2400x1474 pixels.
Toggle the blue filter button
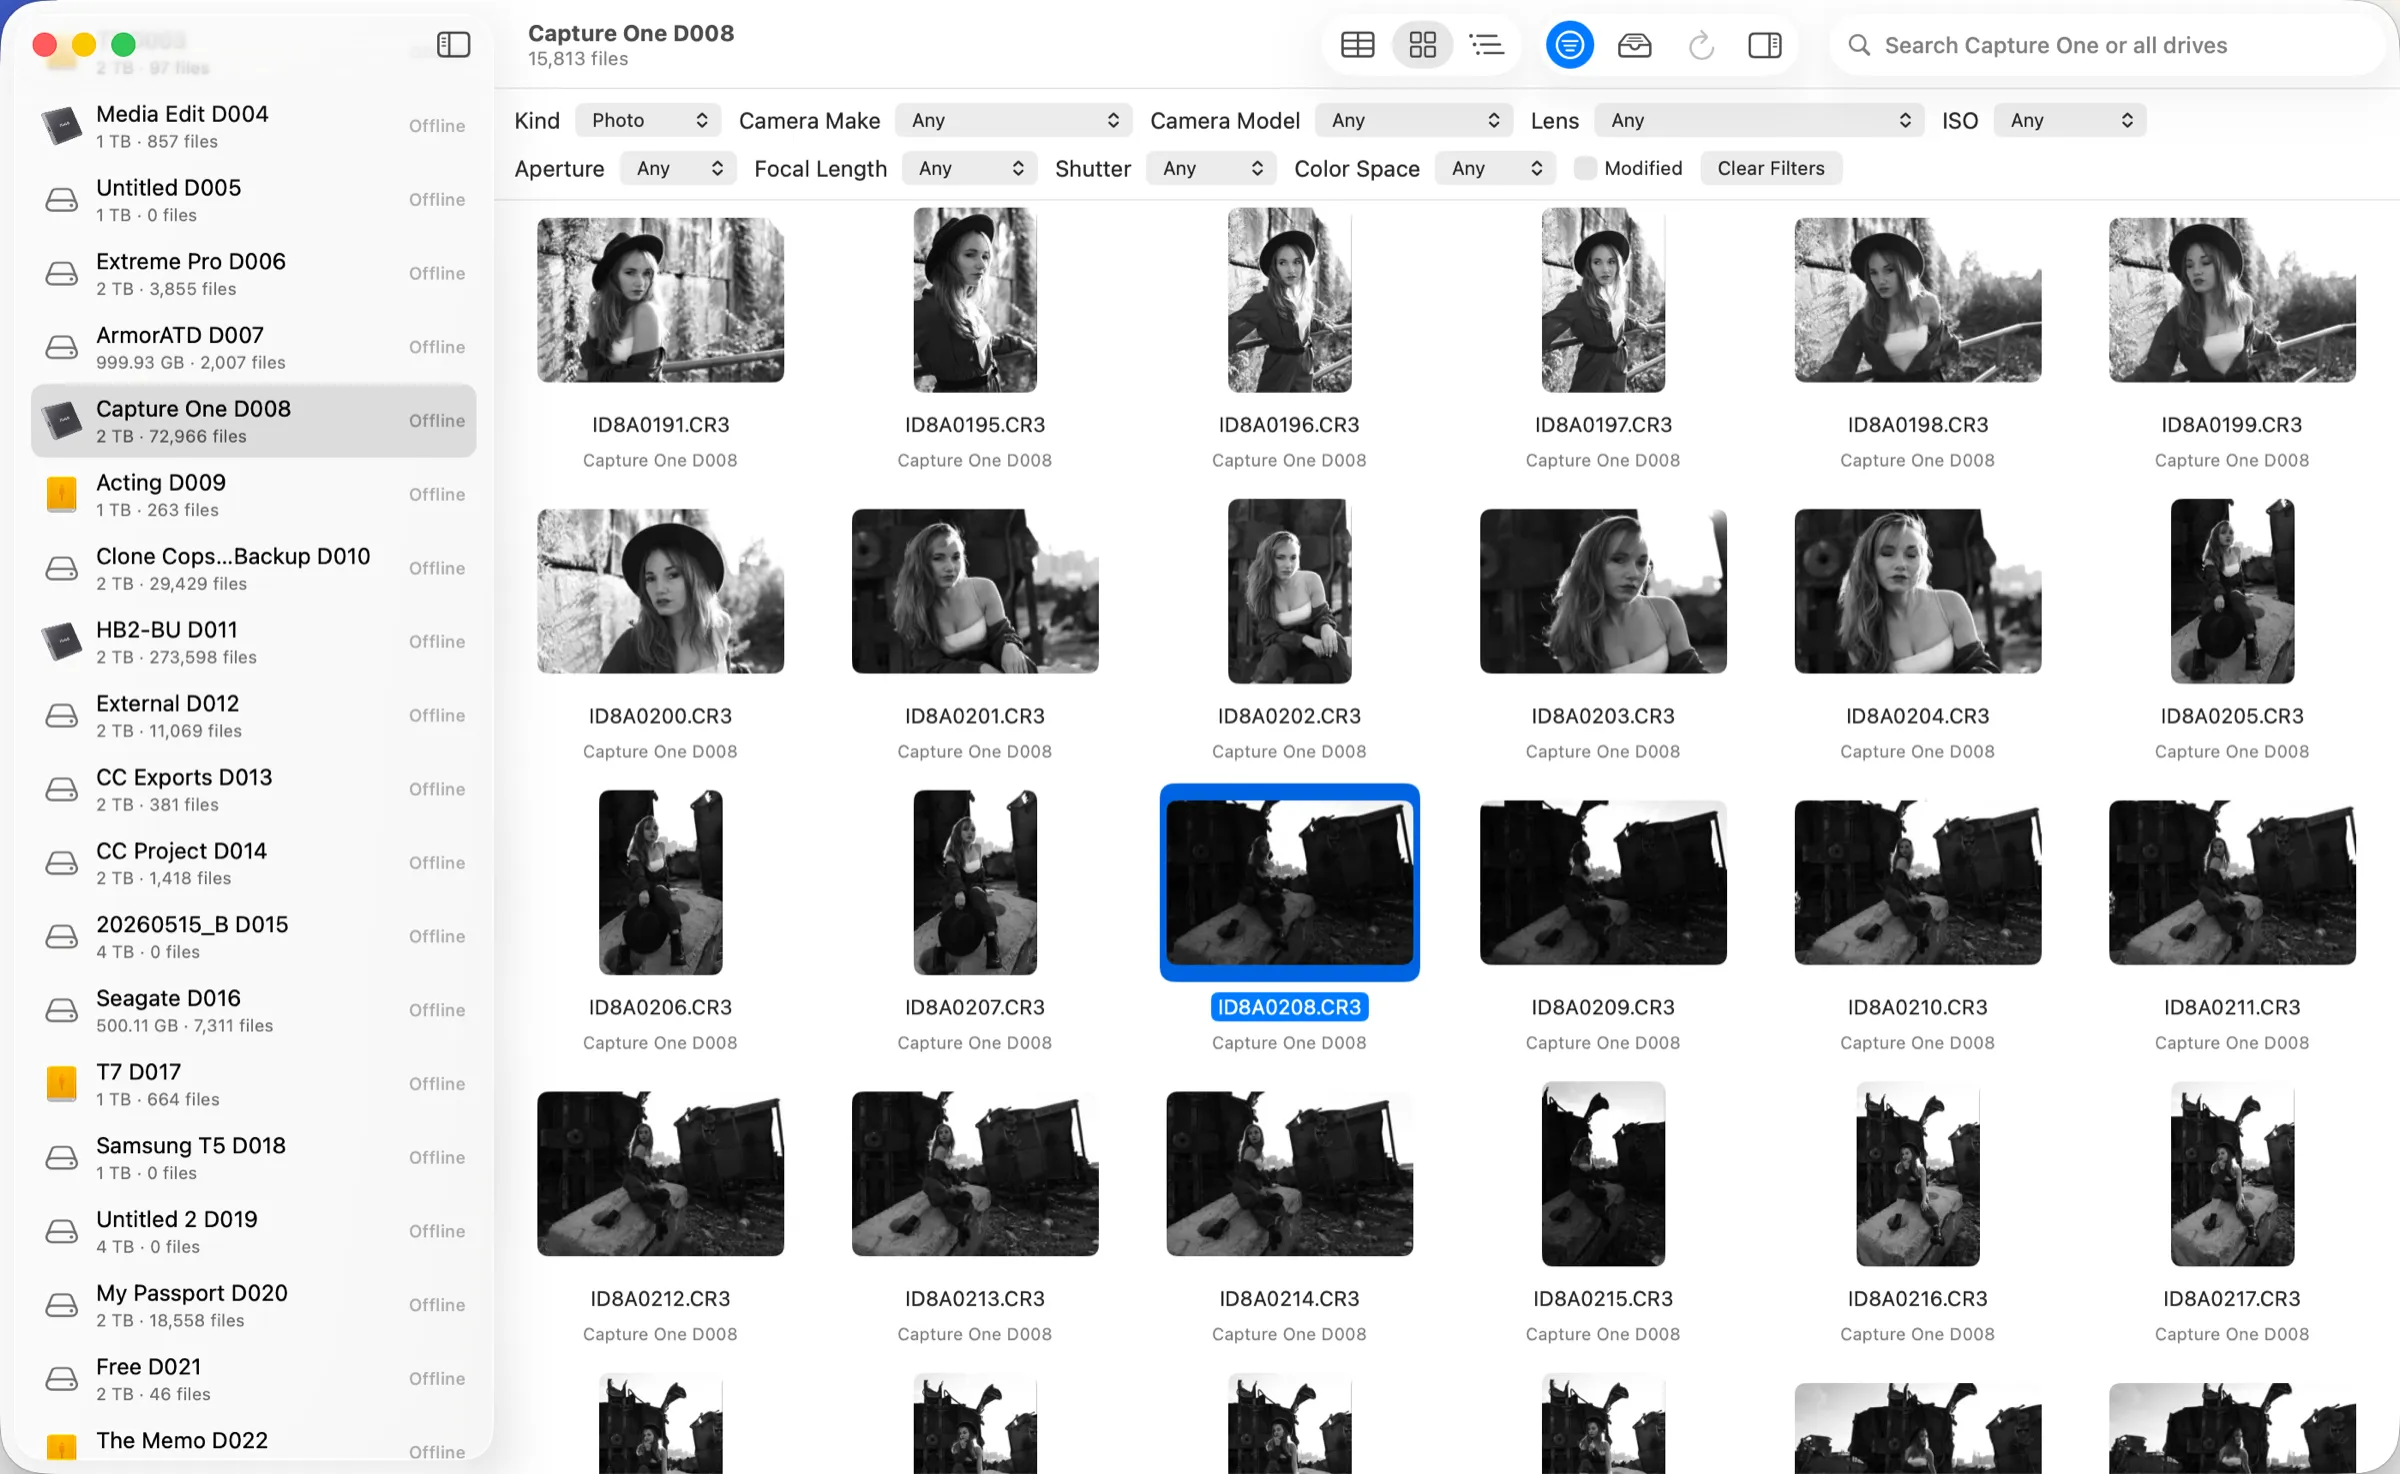point(1569,45)
